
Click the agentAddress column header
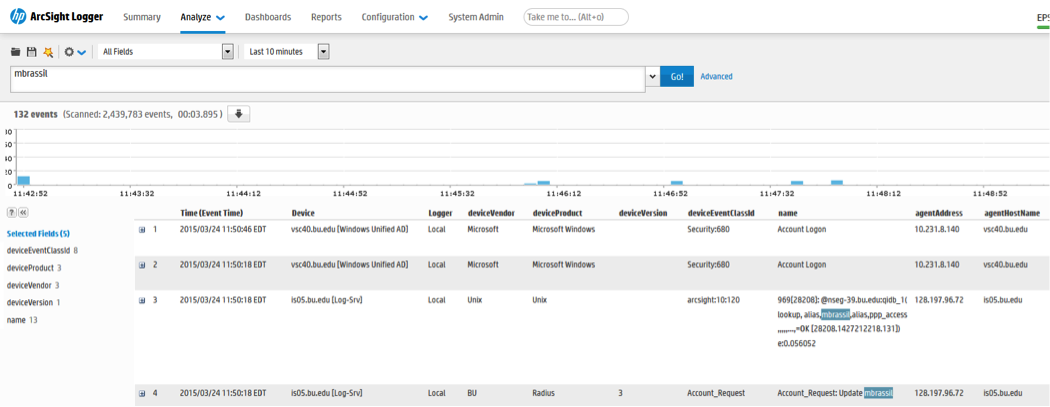pyautogui.click(x=938, y=213)
